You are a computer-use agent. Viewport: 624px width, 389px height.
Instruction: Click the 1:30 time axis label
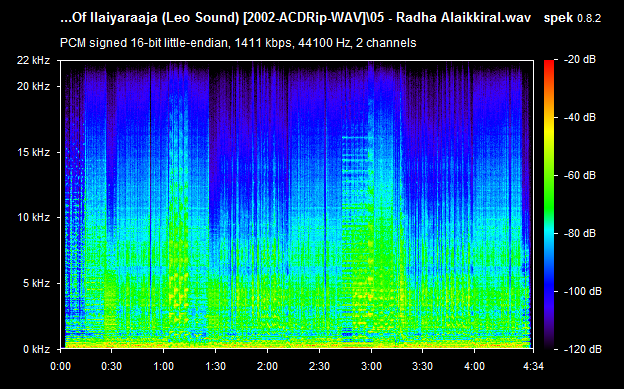click(x=215, y=366)
